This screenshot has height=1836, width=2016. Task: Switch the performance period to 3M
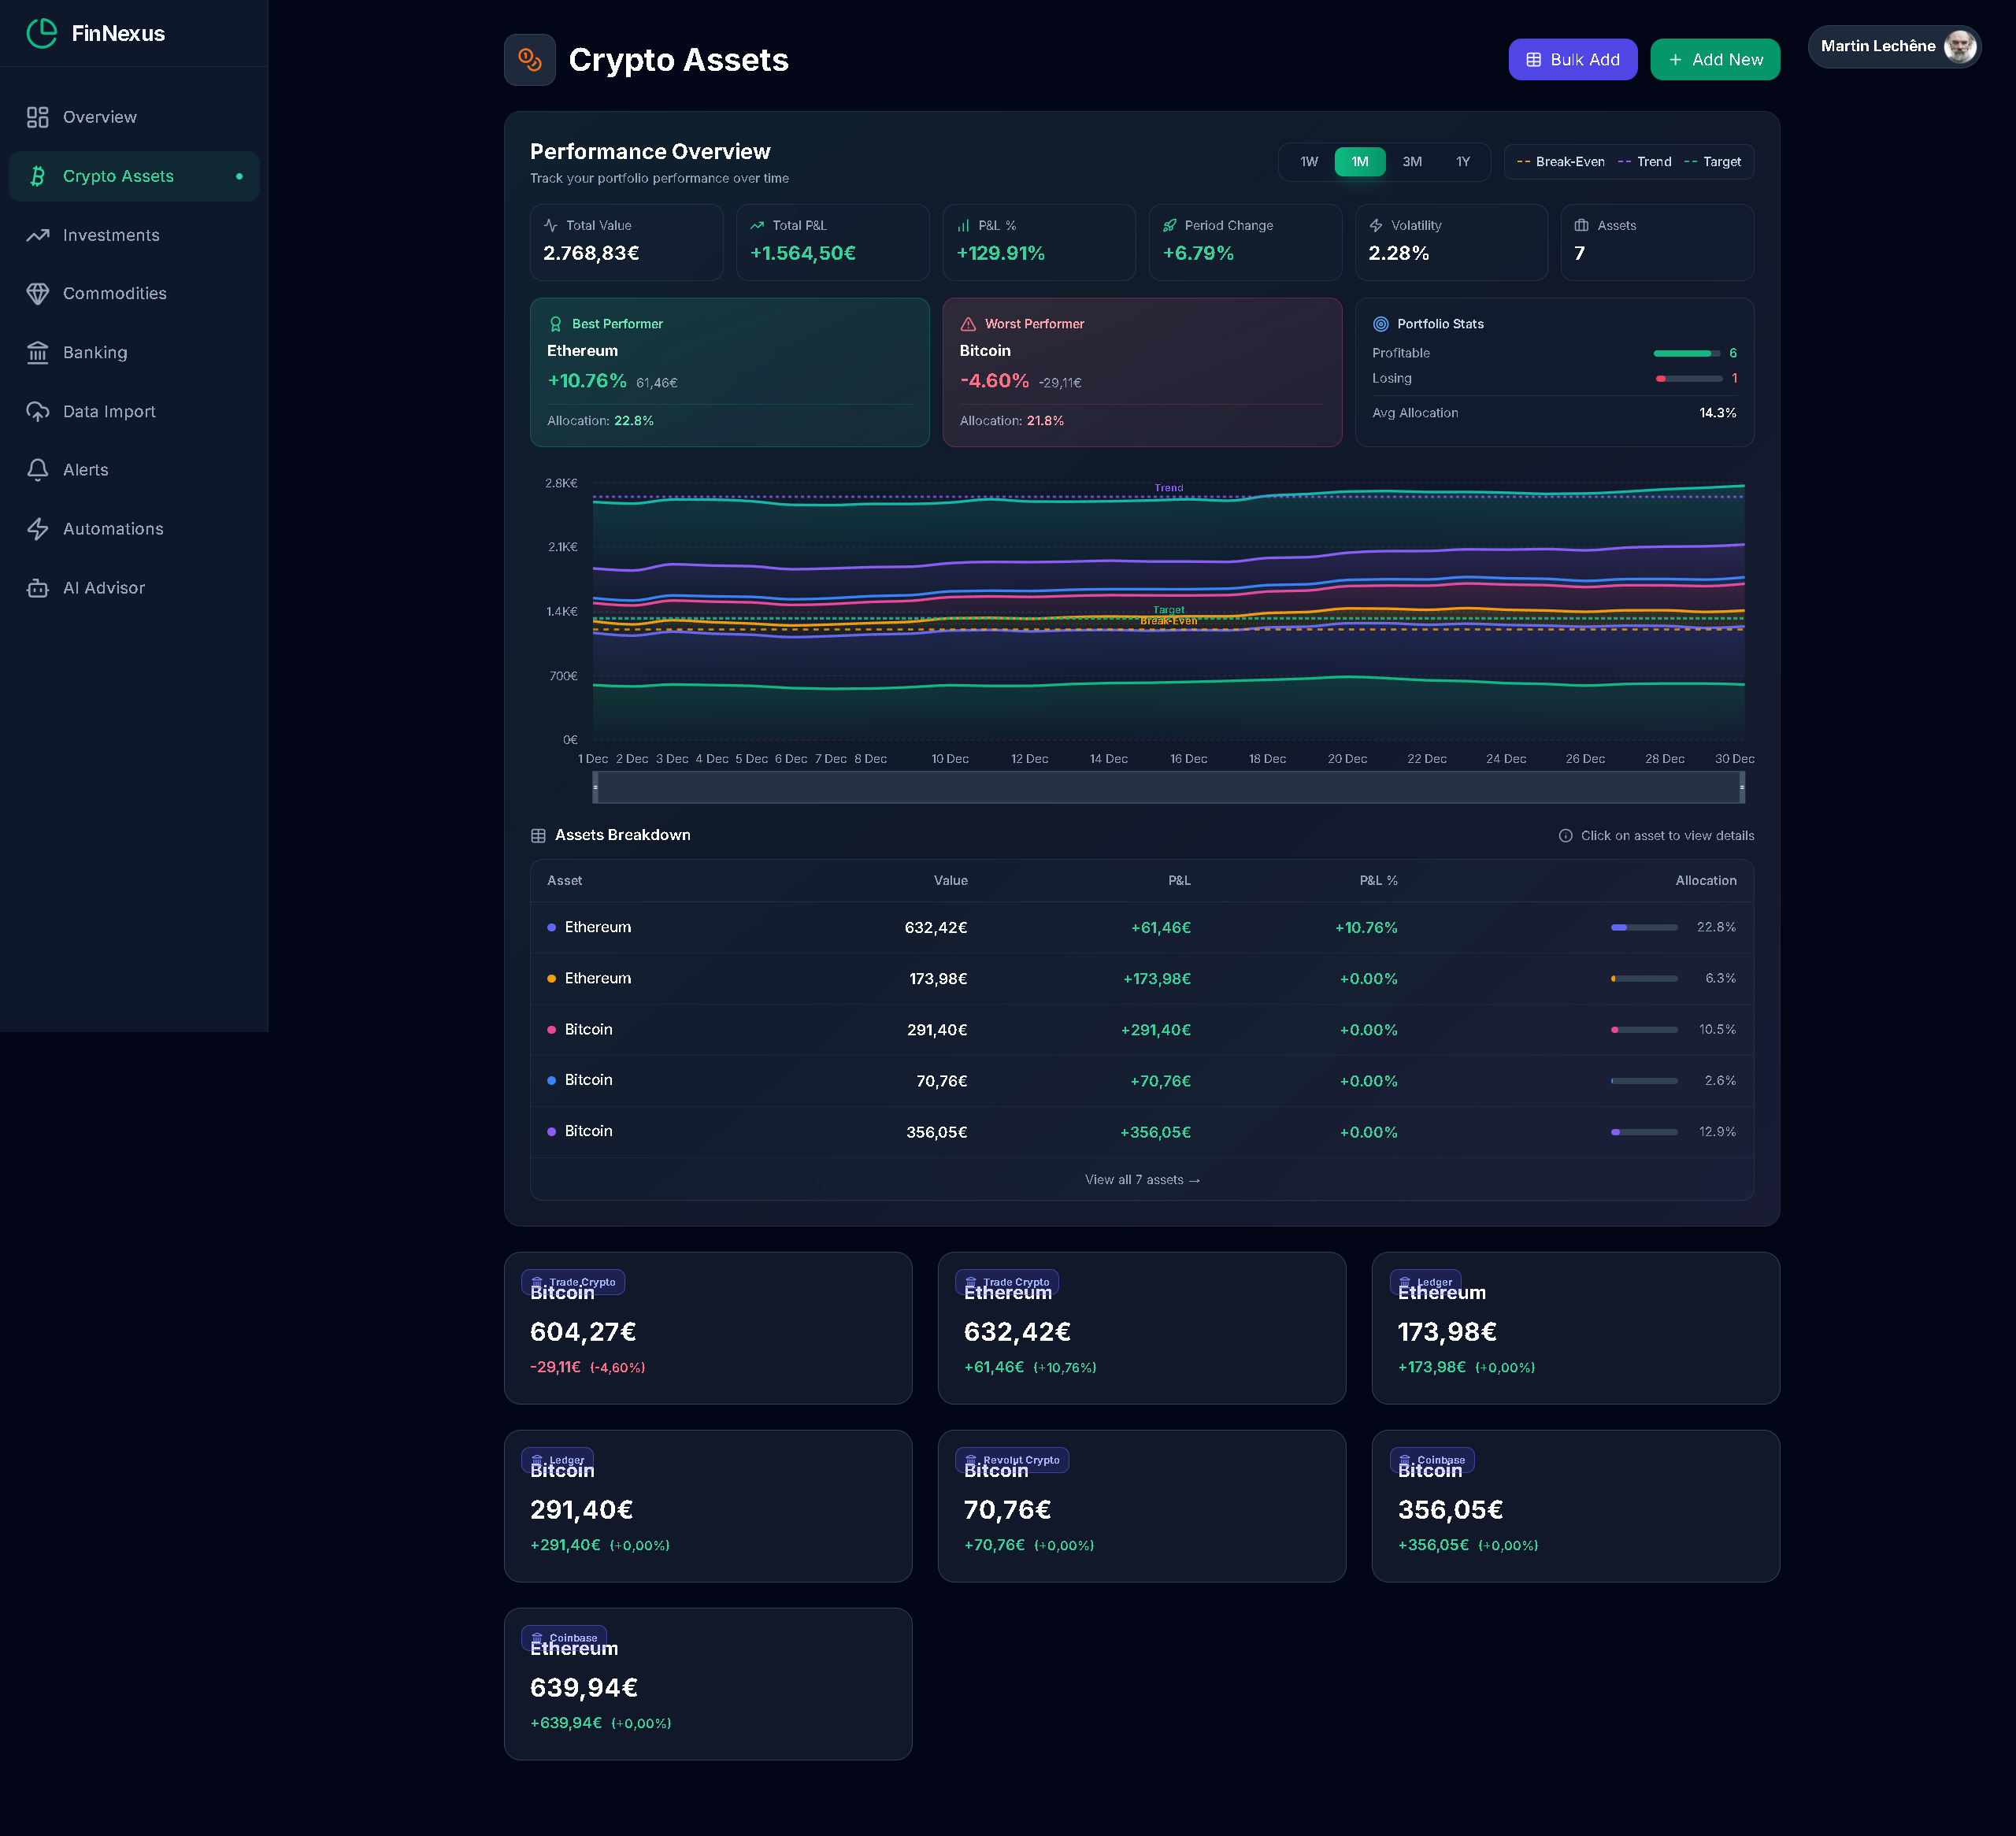click(x=1412, y=161)
